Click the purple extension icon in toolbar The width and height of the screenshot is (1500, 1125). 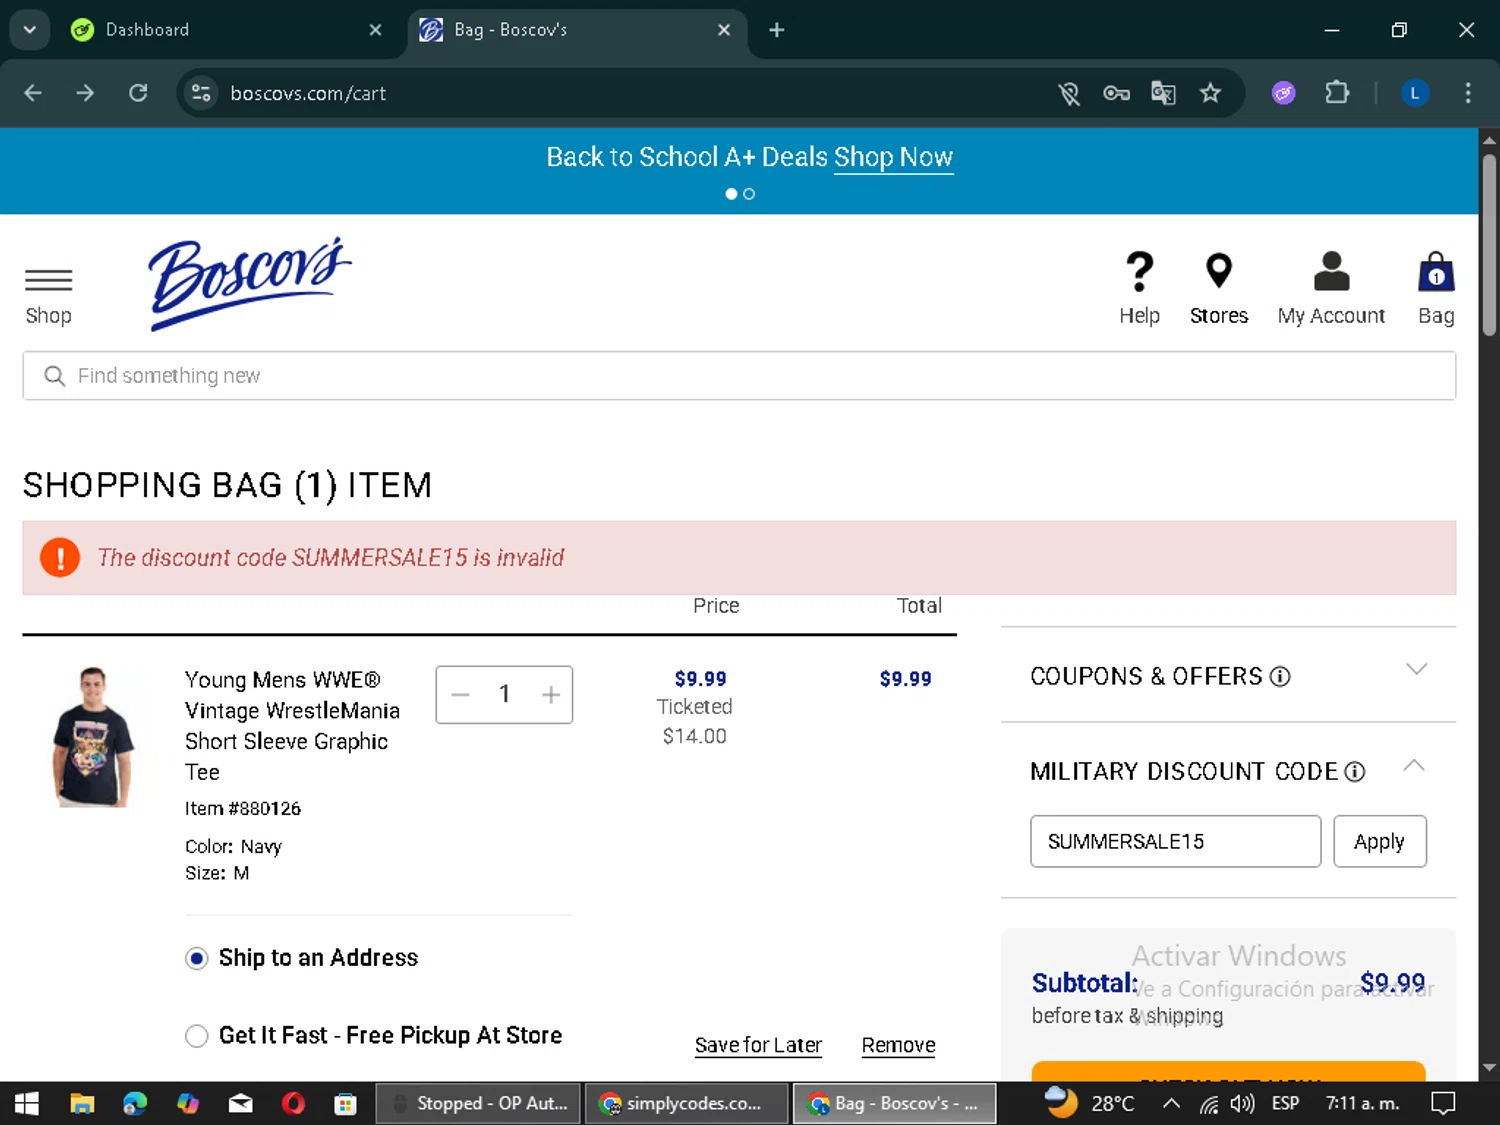tap(1284, 93)
